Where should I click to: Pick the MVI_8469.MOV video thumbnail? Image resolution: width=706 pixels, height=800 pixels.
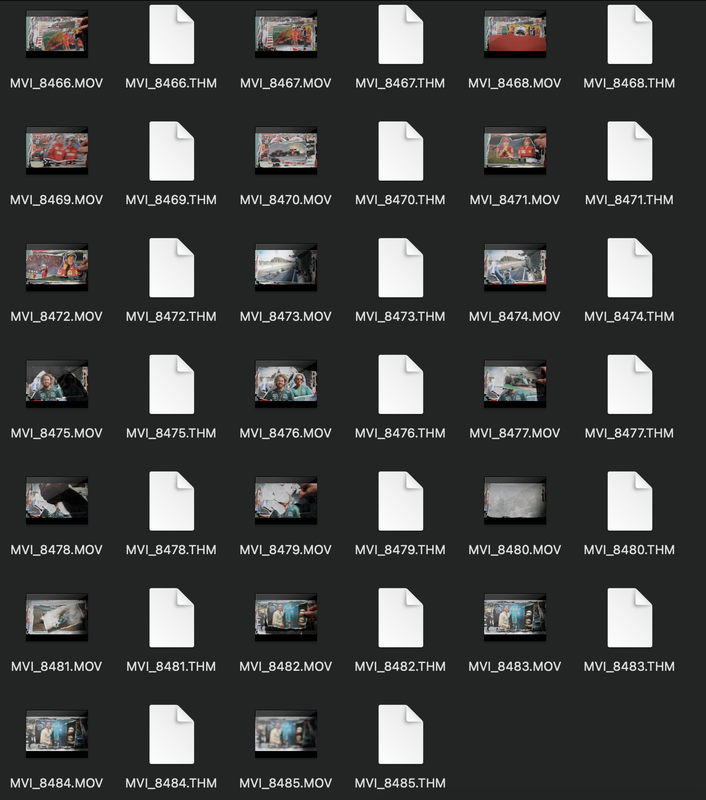[57, 151]
